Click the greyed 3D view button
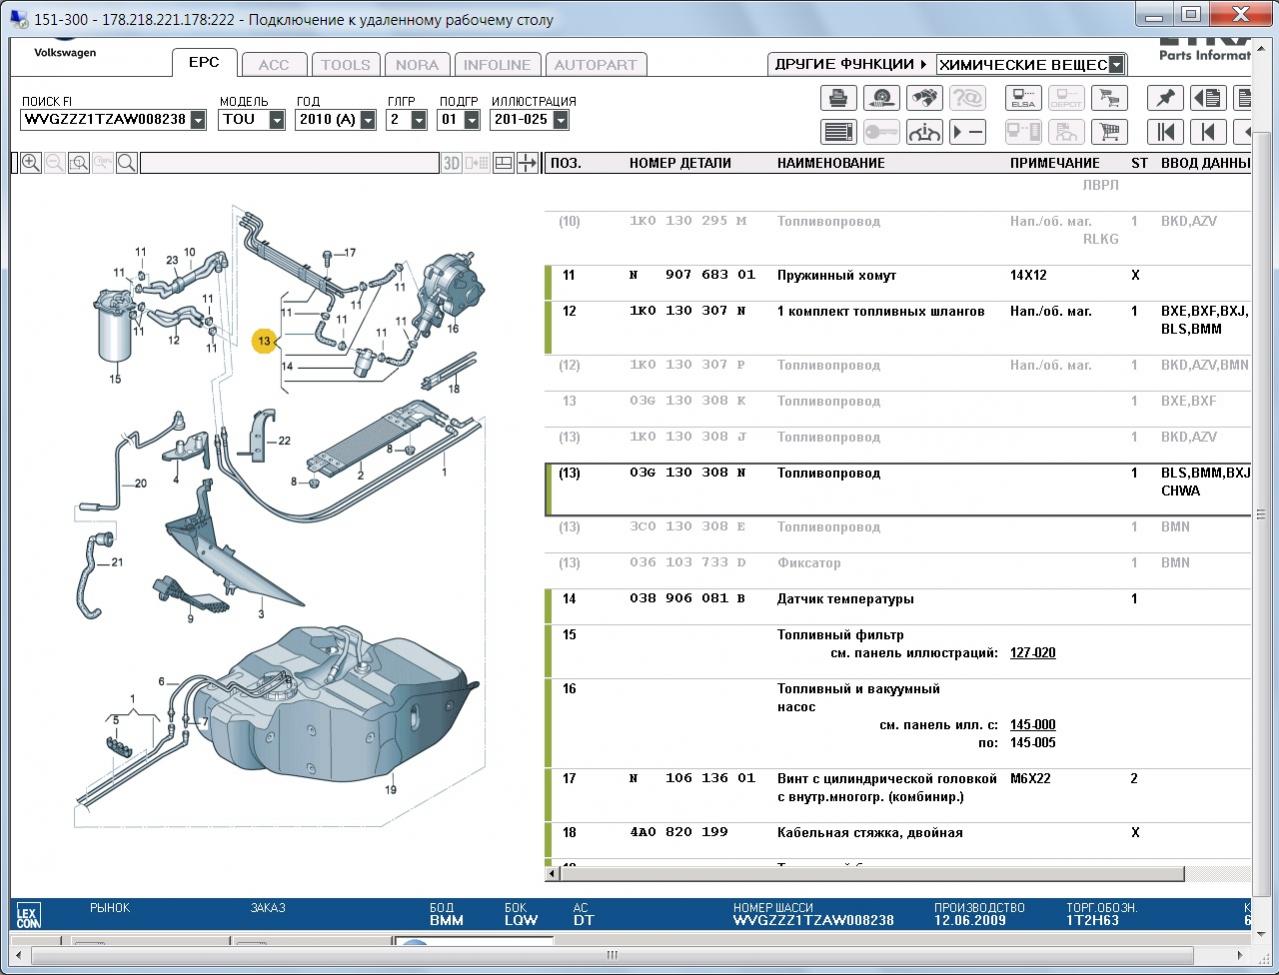The height and width of the screenshot is (975, 1279). click(452, 163)
